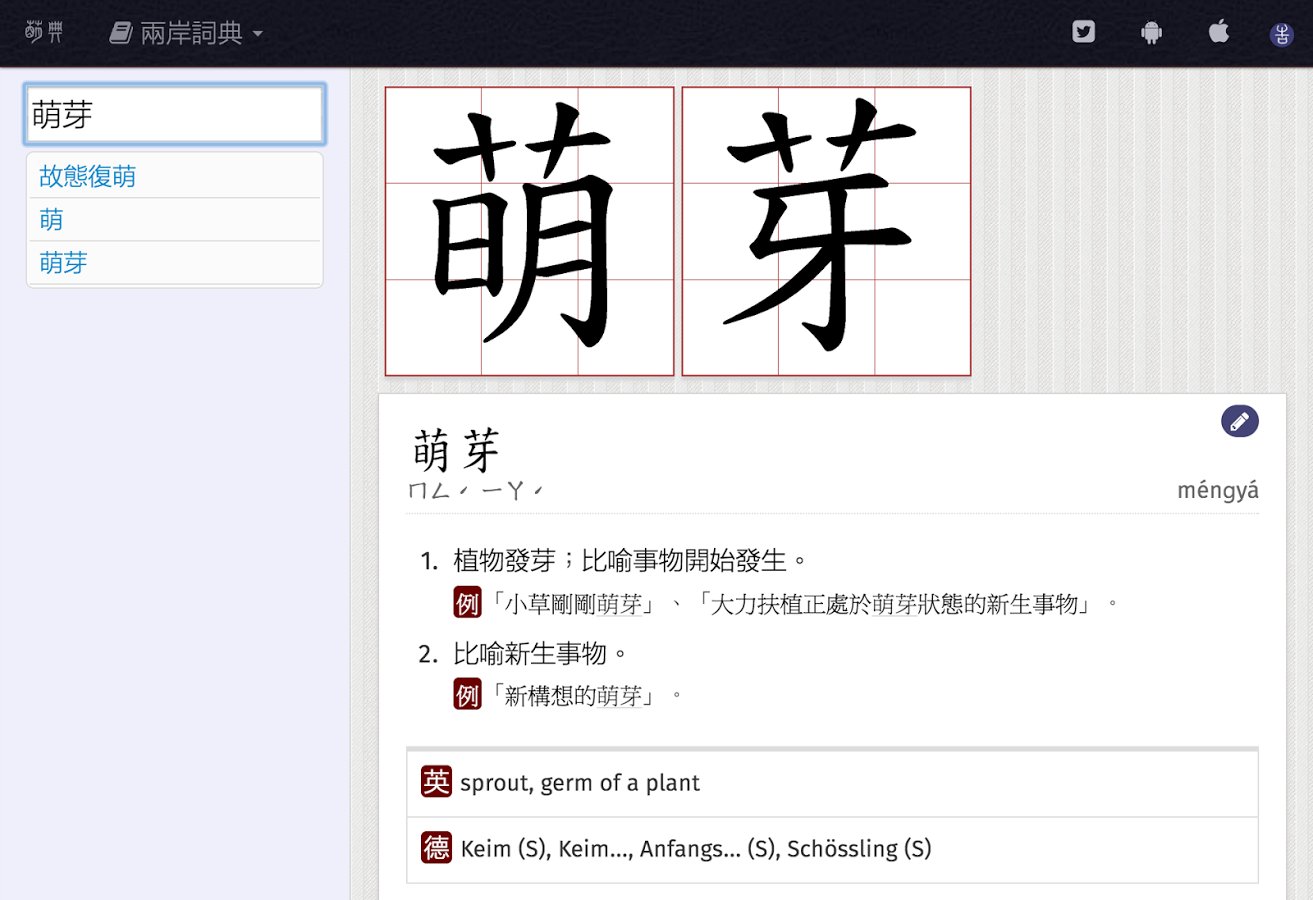Click the 例 badge under definition 1
1313x900 pixels.
[x=468, y=603]
